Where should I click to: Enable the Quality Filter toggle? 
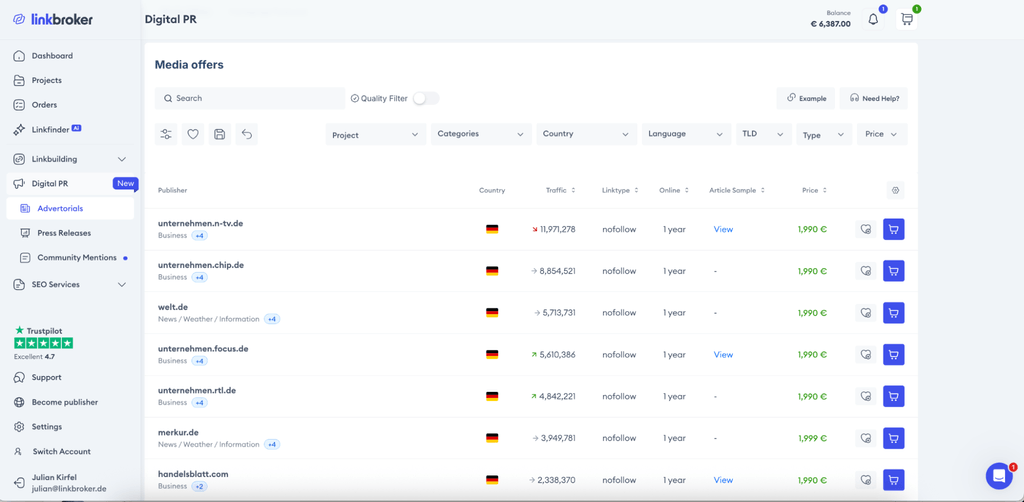tap(426, 98)
